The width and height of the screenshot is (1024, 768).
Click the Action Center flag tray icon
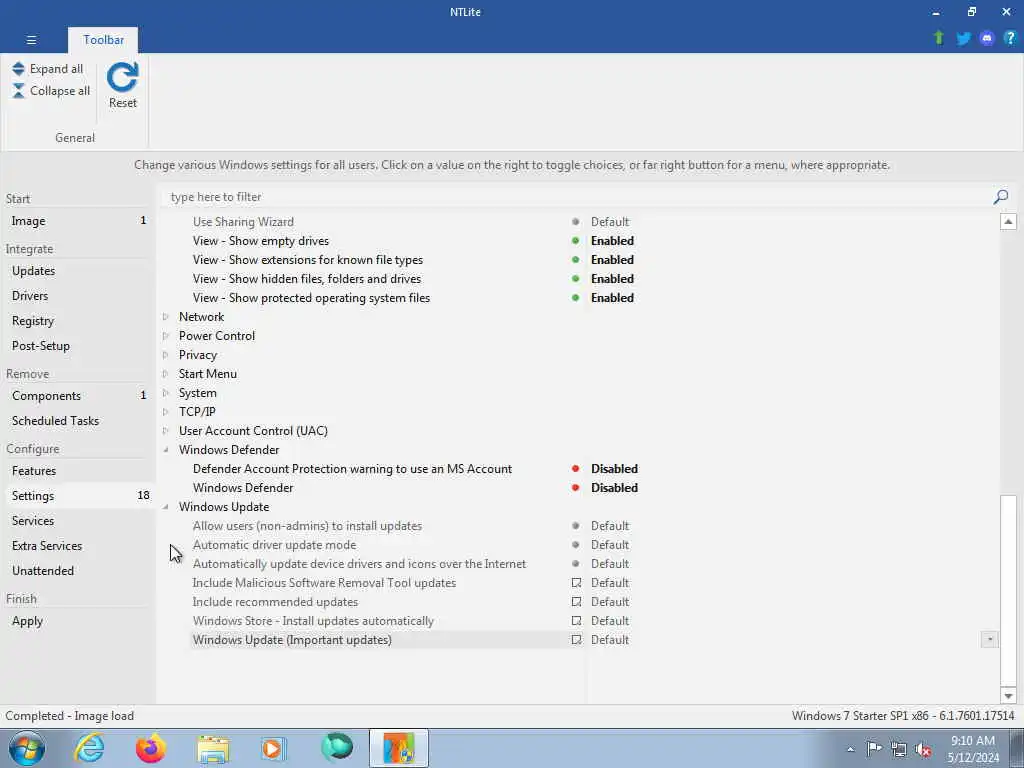(874, 748)
